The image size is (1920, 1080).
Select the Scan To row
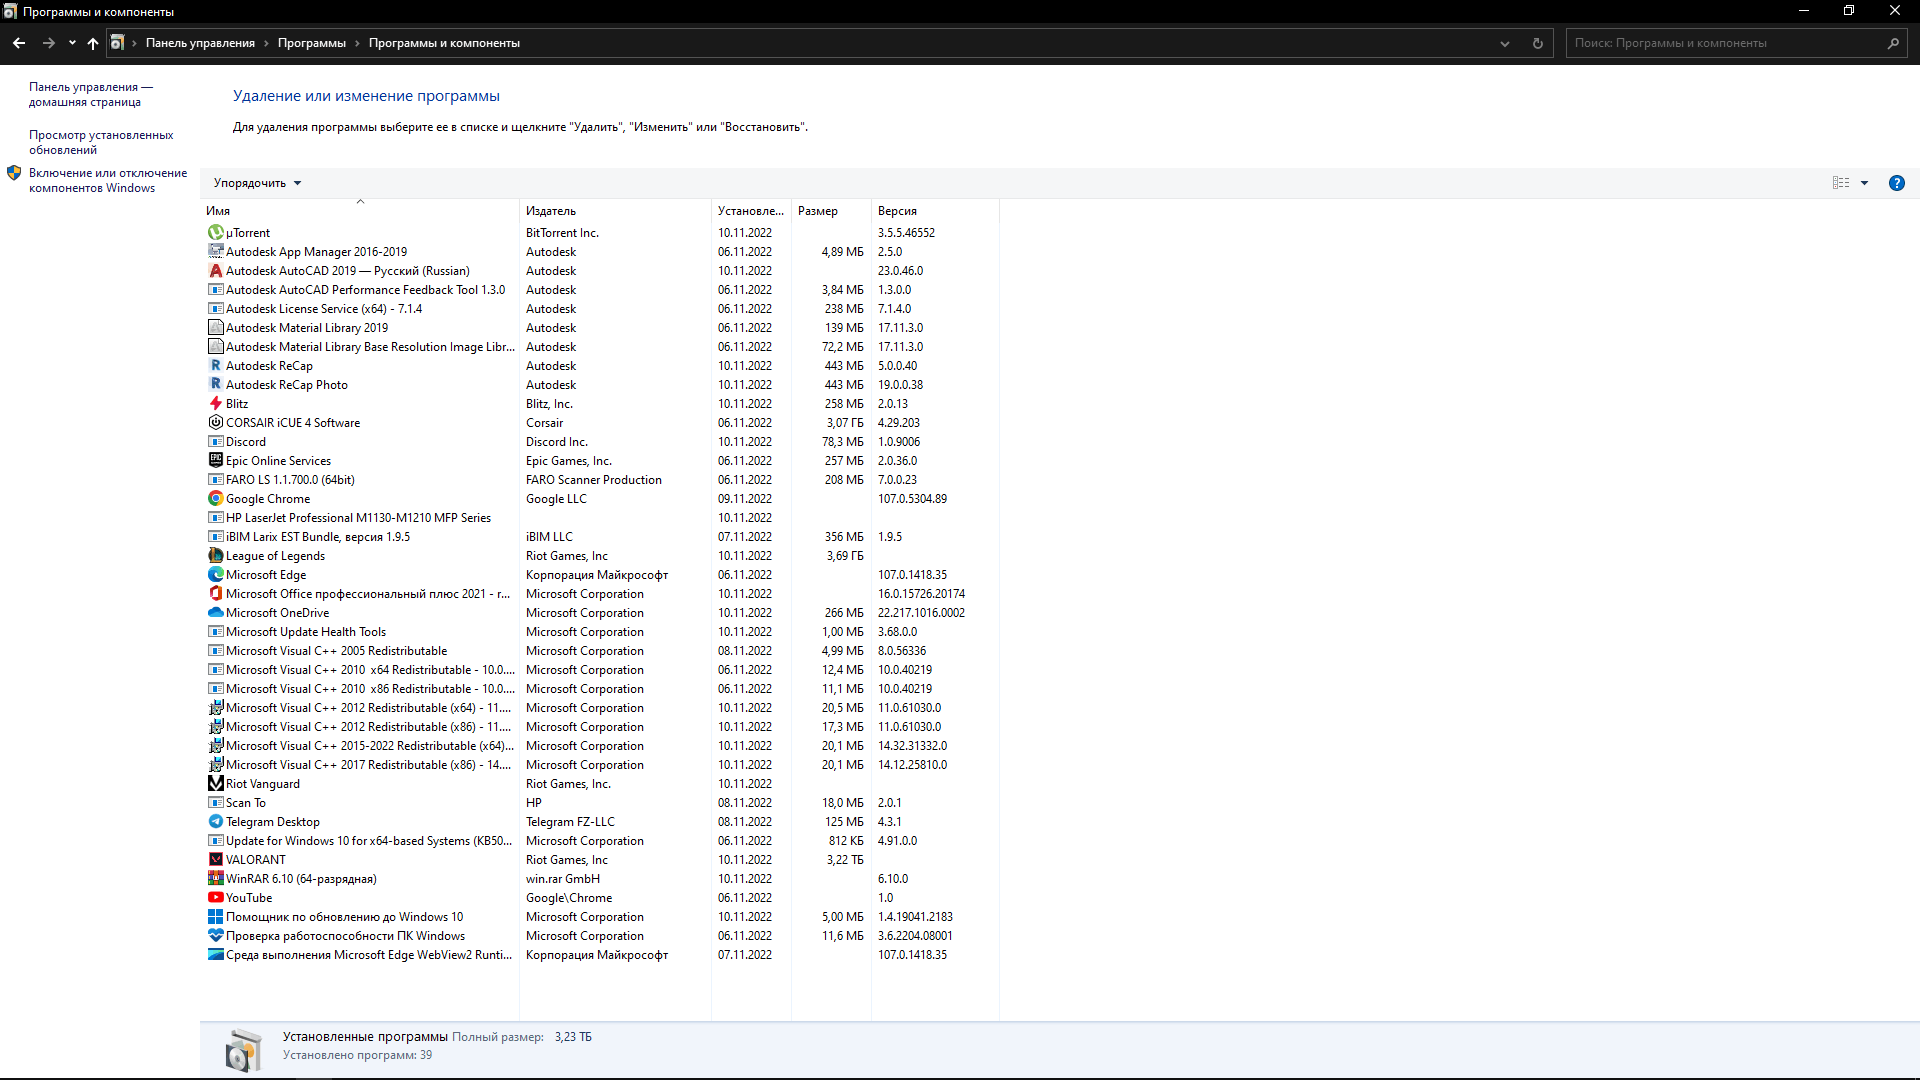click(x=600, y=802)
